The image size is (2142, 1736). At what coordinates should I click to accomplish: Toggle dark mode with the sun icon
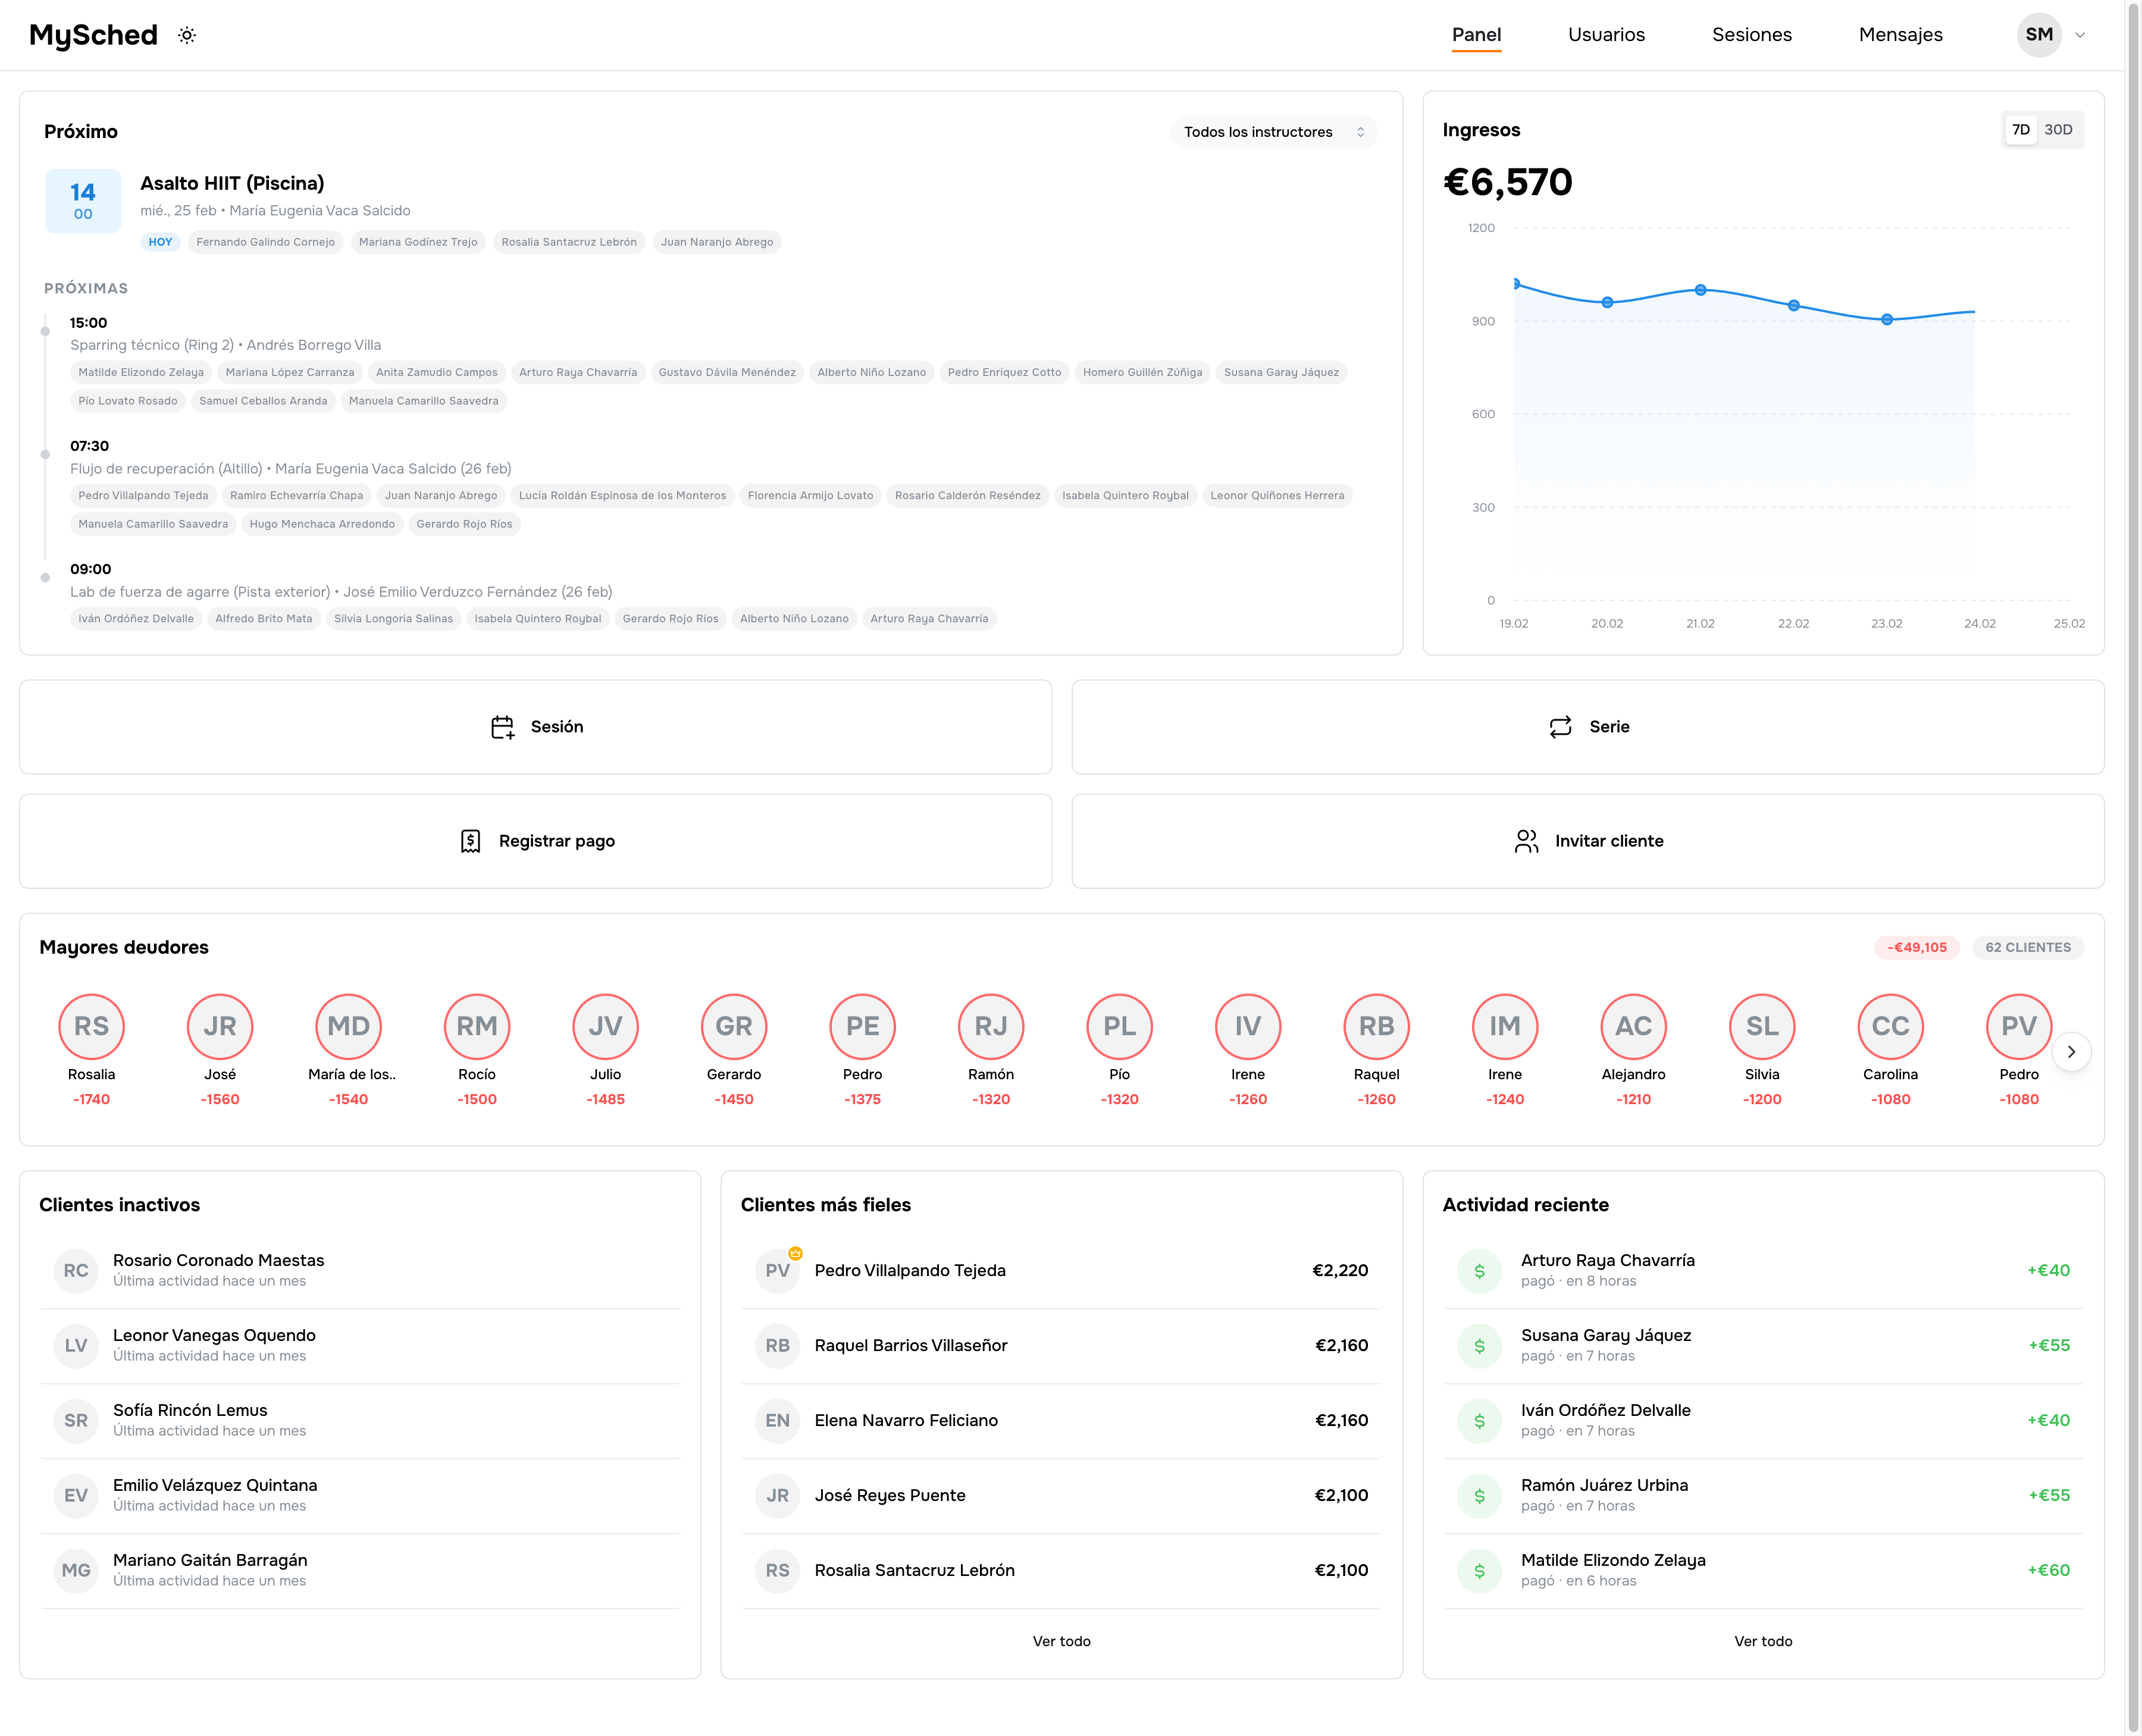(186, 34)
